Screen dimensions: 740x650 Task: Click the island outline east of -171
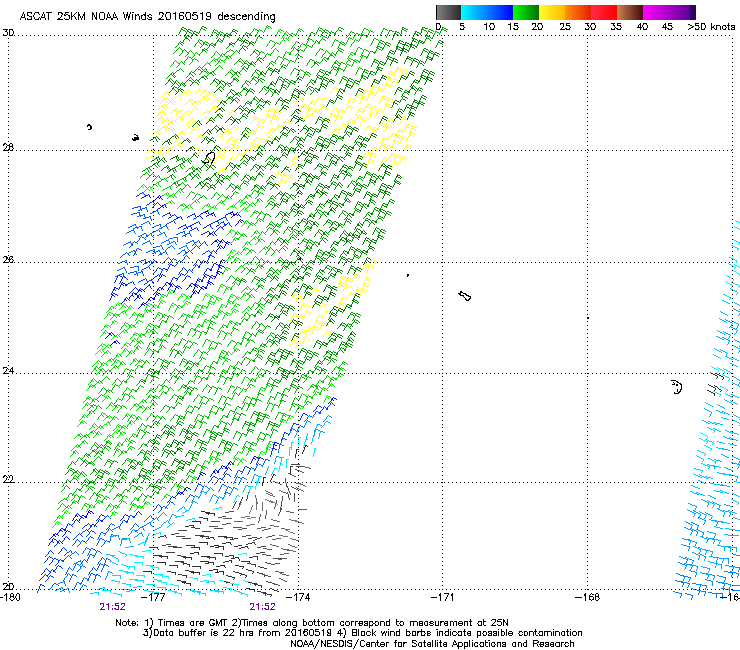(x=465, y=296)
